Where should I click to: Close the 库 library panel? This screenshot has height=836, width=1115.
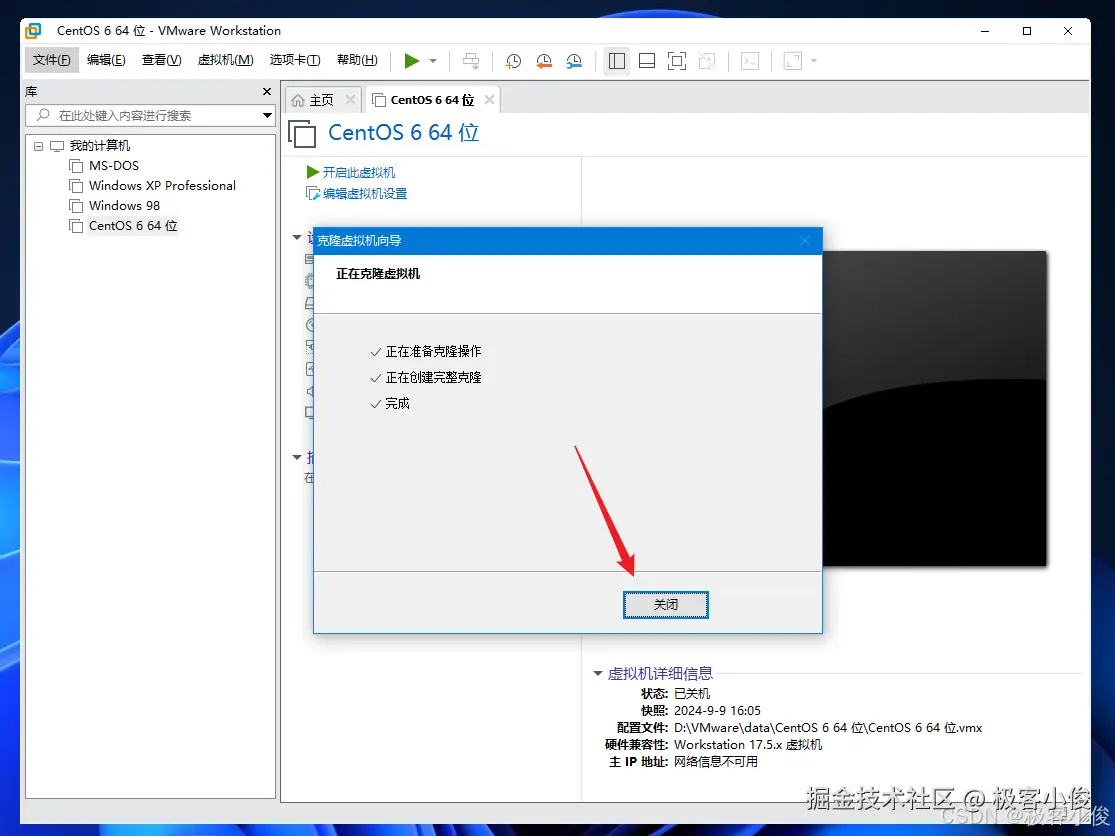click(267, 92)
